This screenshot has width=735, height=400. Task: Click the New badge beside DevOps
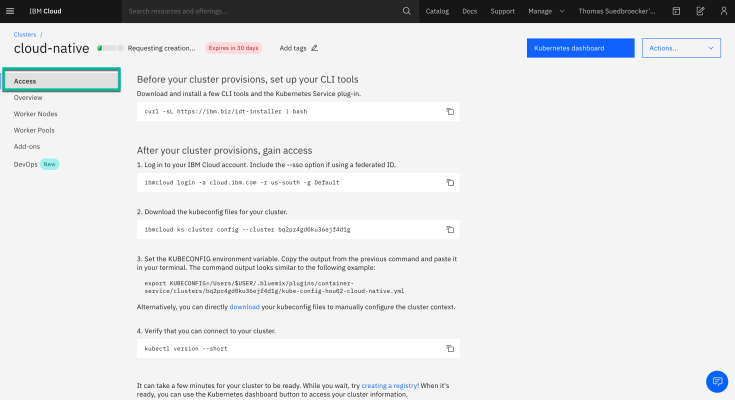tap(49, 164)
